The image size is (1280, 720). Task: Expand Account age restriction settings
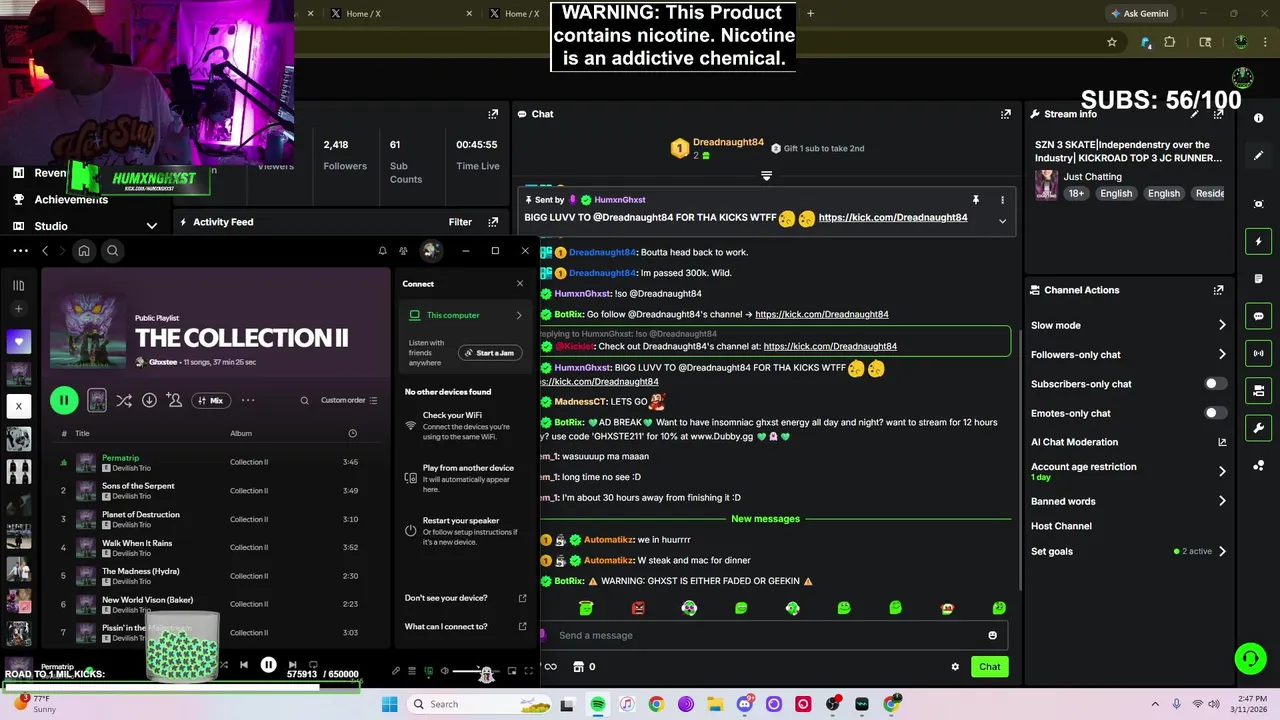(x=1128, y=471)
